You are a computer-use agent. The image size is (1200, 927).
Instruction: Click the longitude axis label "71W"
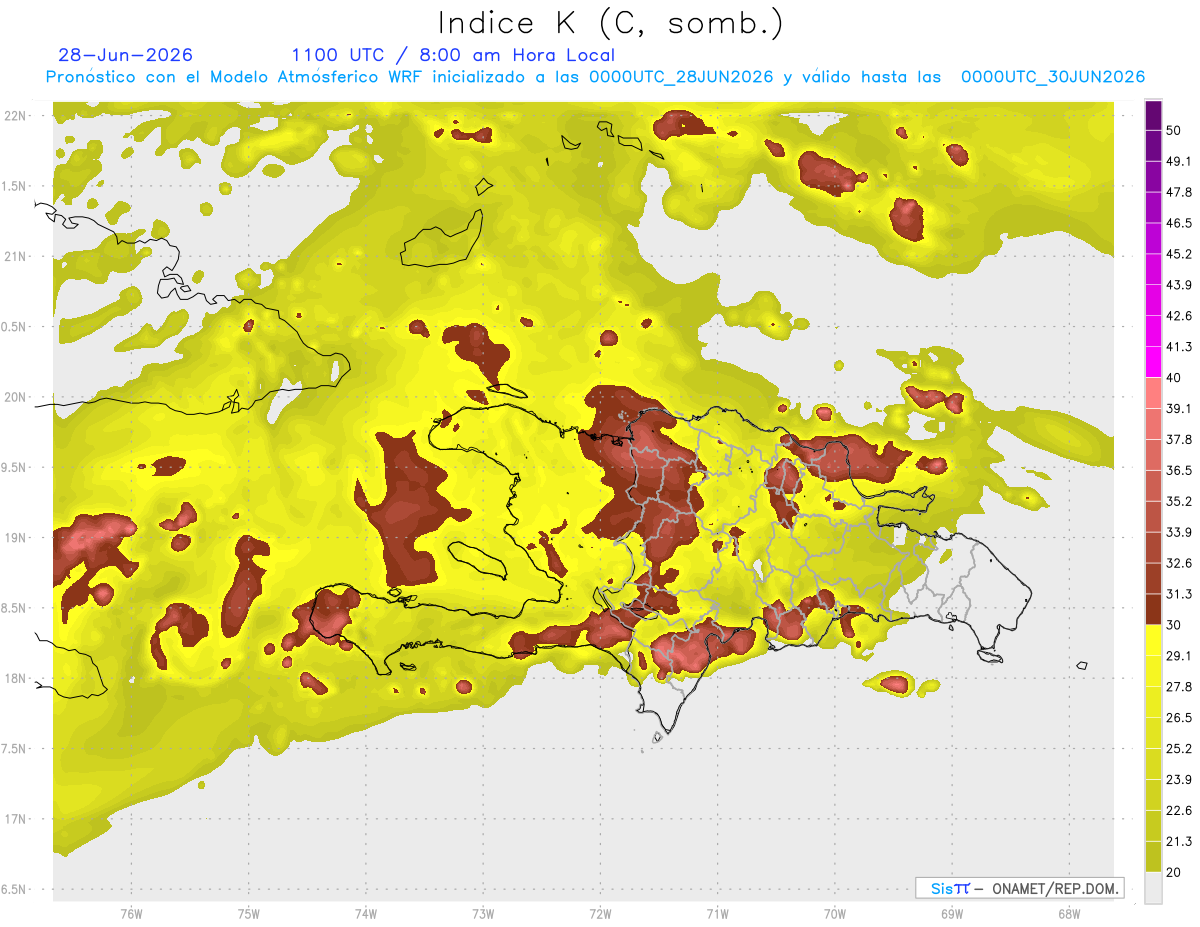[717, 914]
